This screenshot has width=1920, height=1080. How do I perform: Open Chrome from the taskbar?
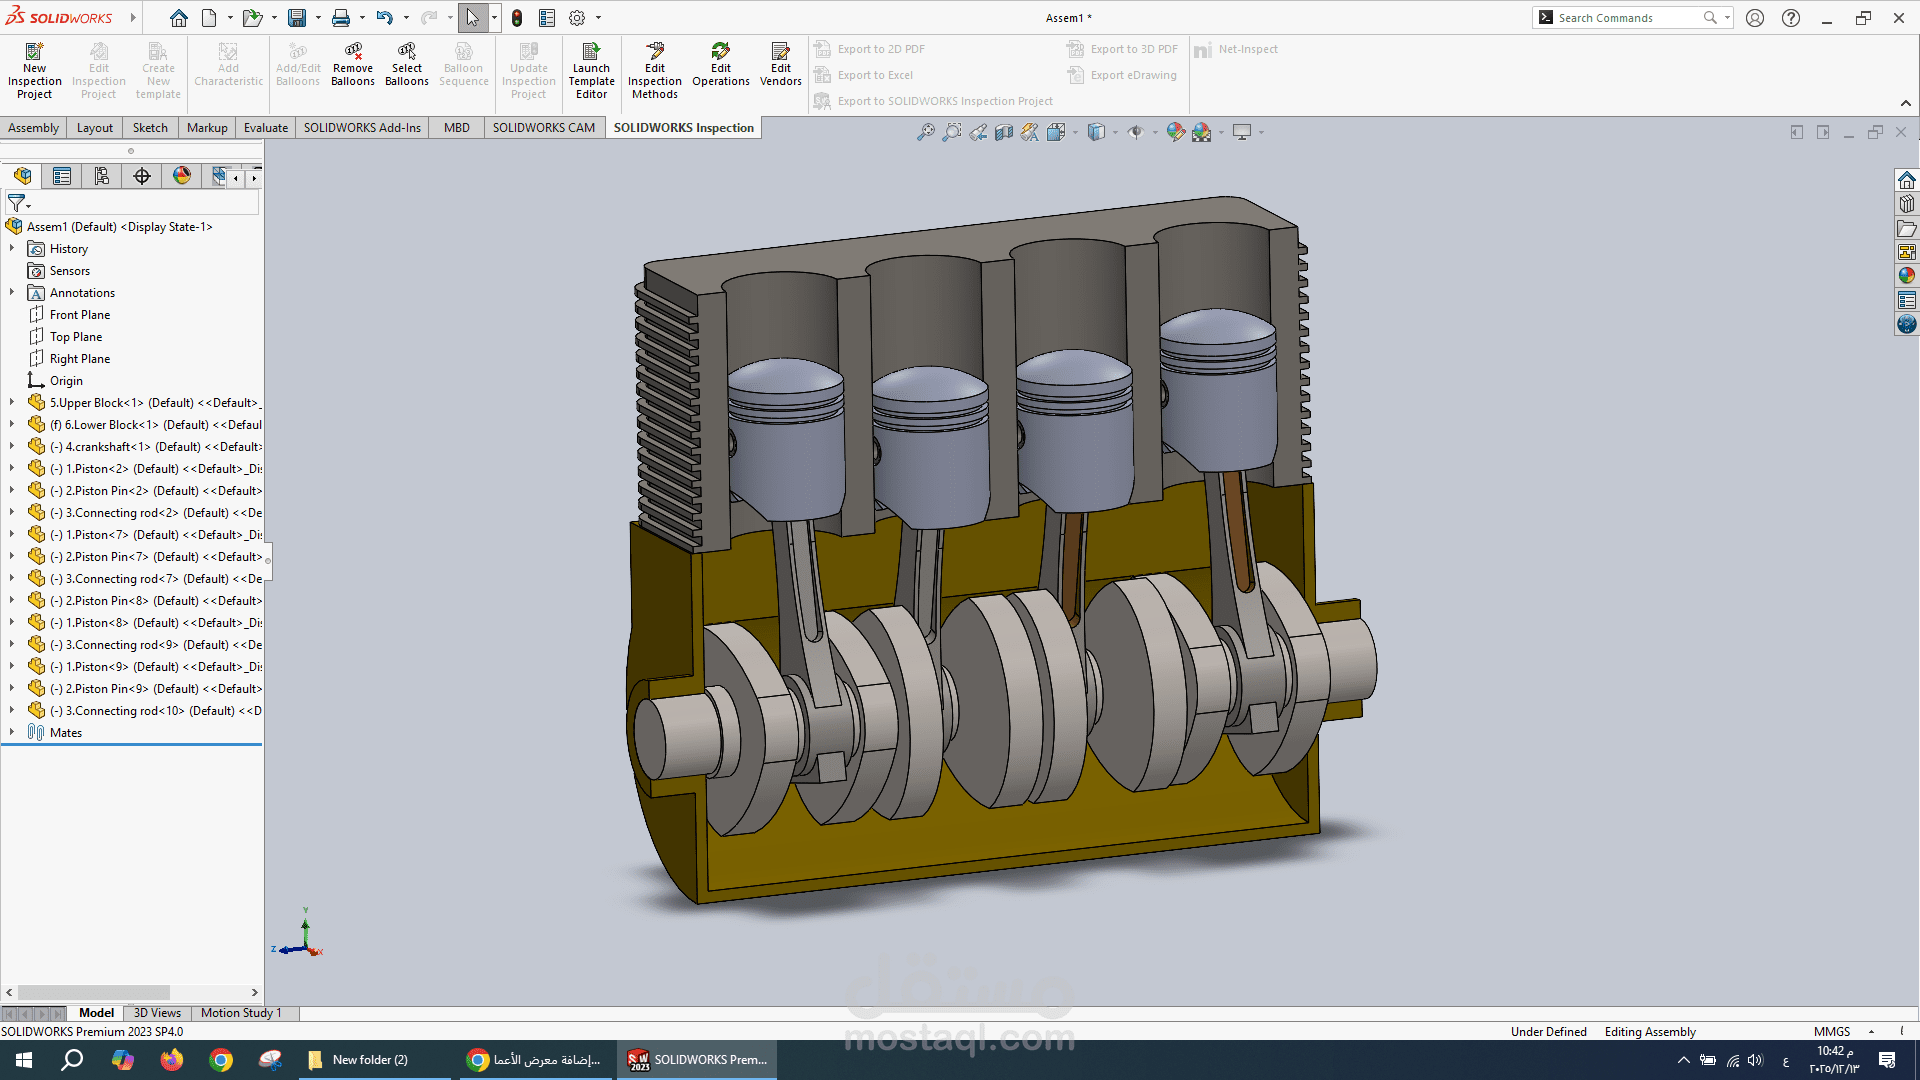point(221,1060)
